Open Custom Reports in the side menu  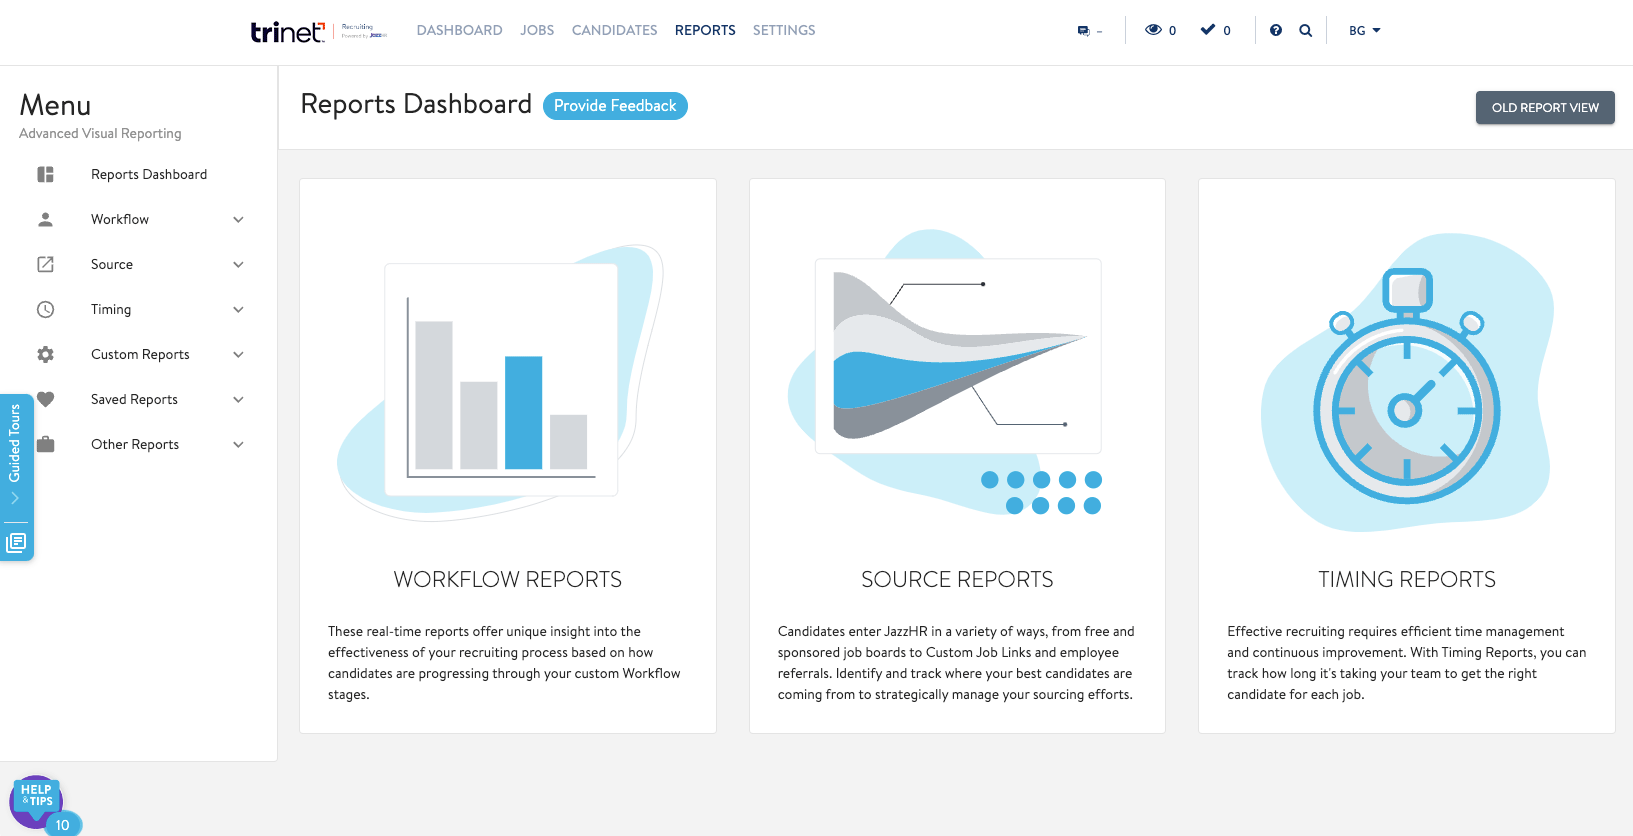pyautogui.click(x=140, y=354)
